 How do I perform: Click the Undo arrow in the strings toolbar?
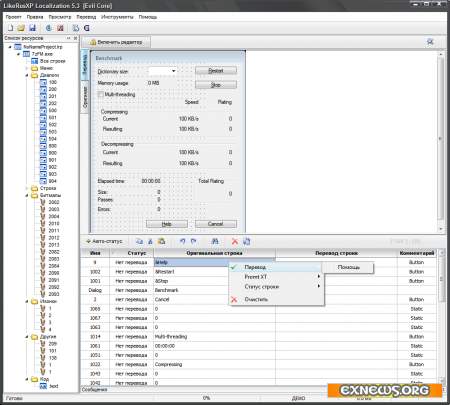coord(182,241)
